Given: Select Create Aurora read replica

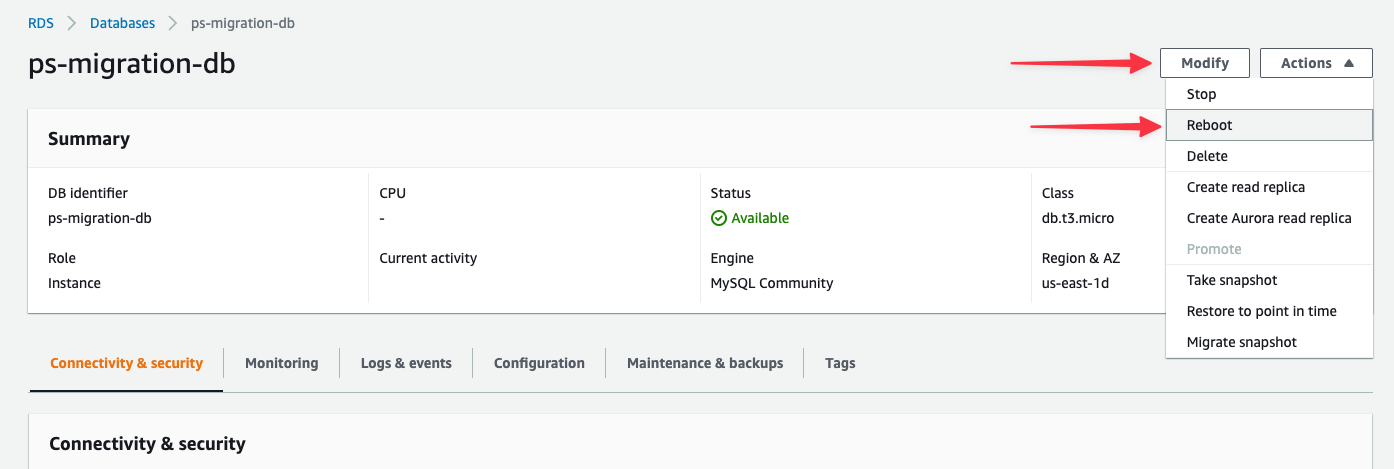Looking at the screenshot, I should [1269, 218].
